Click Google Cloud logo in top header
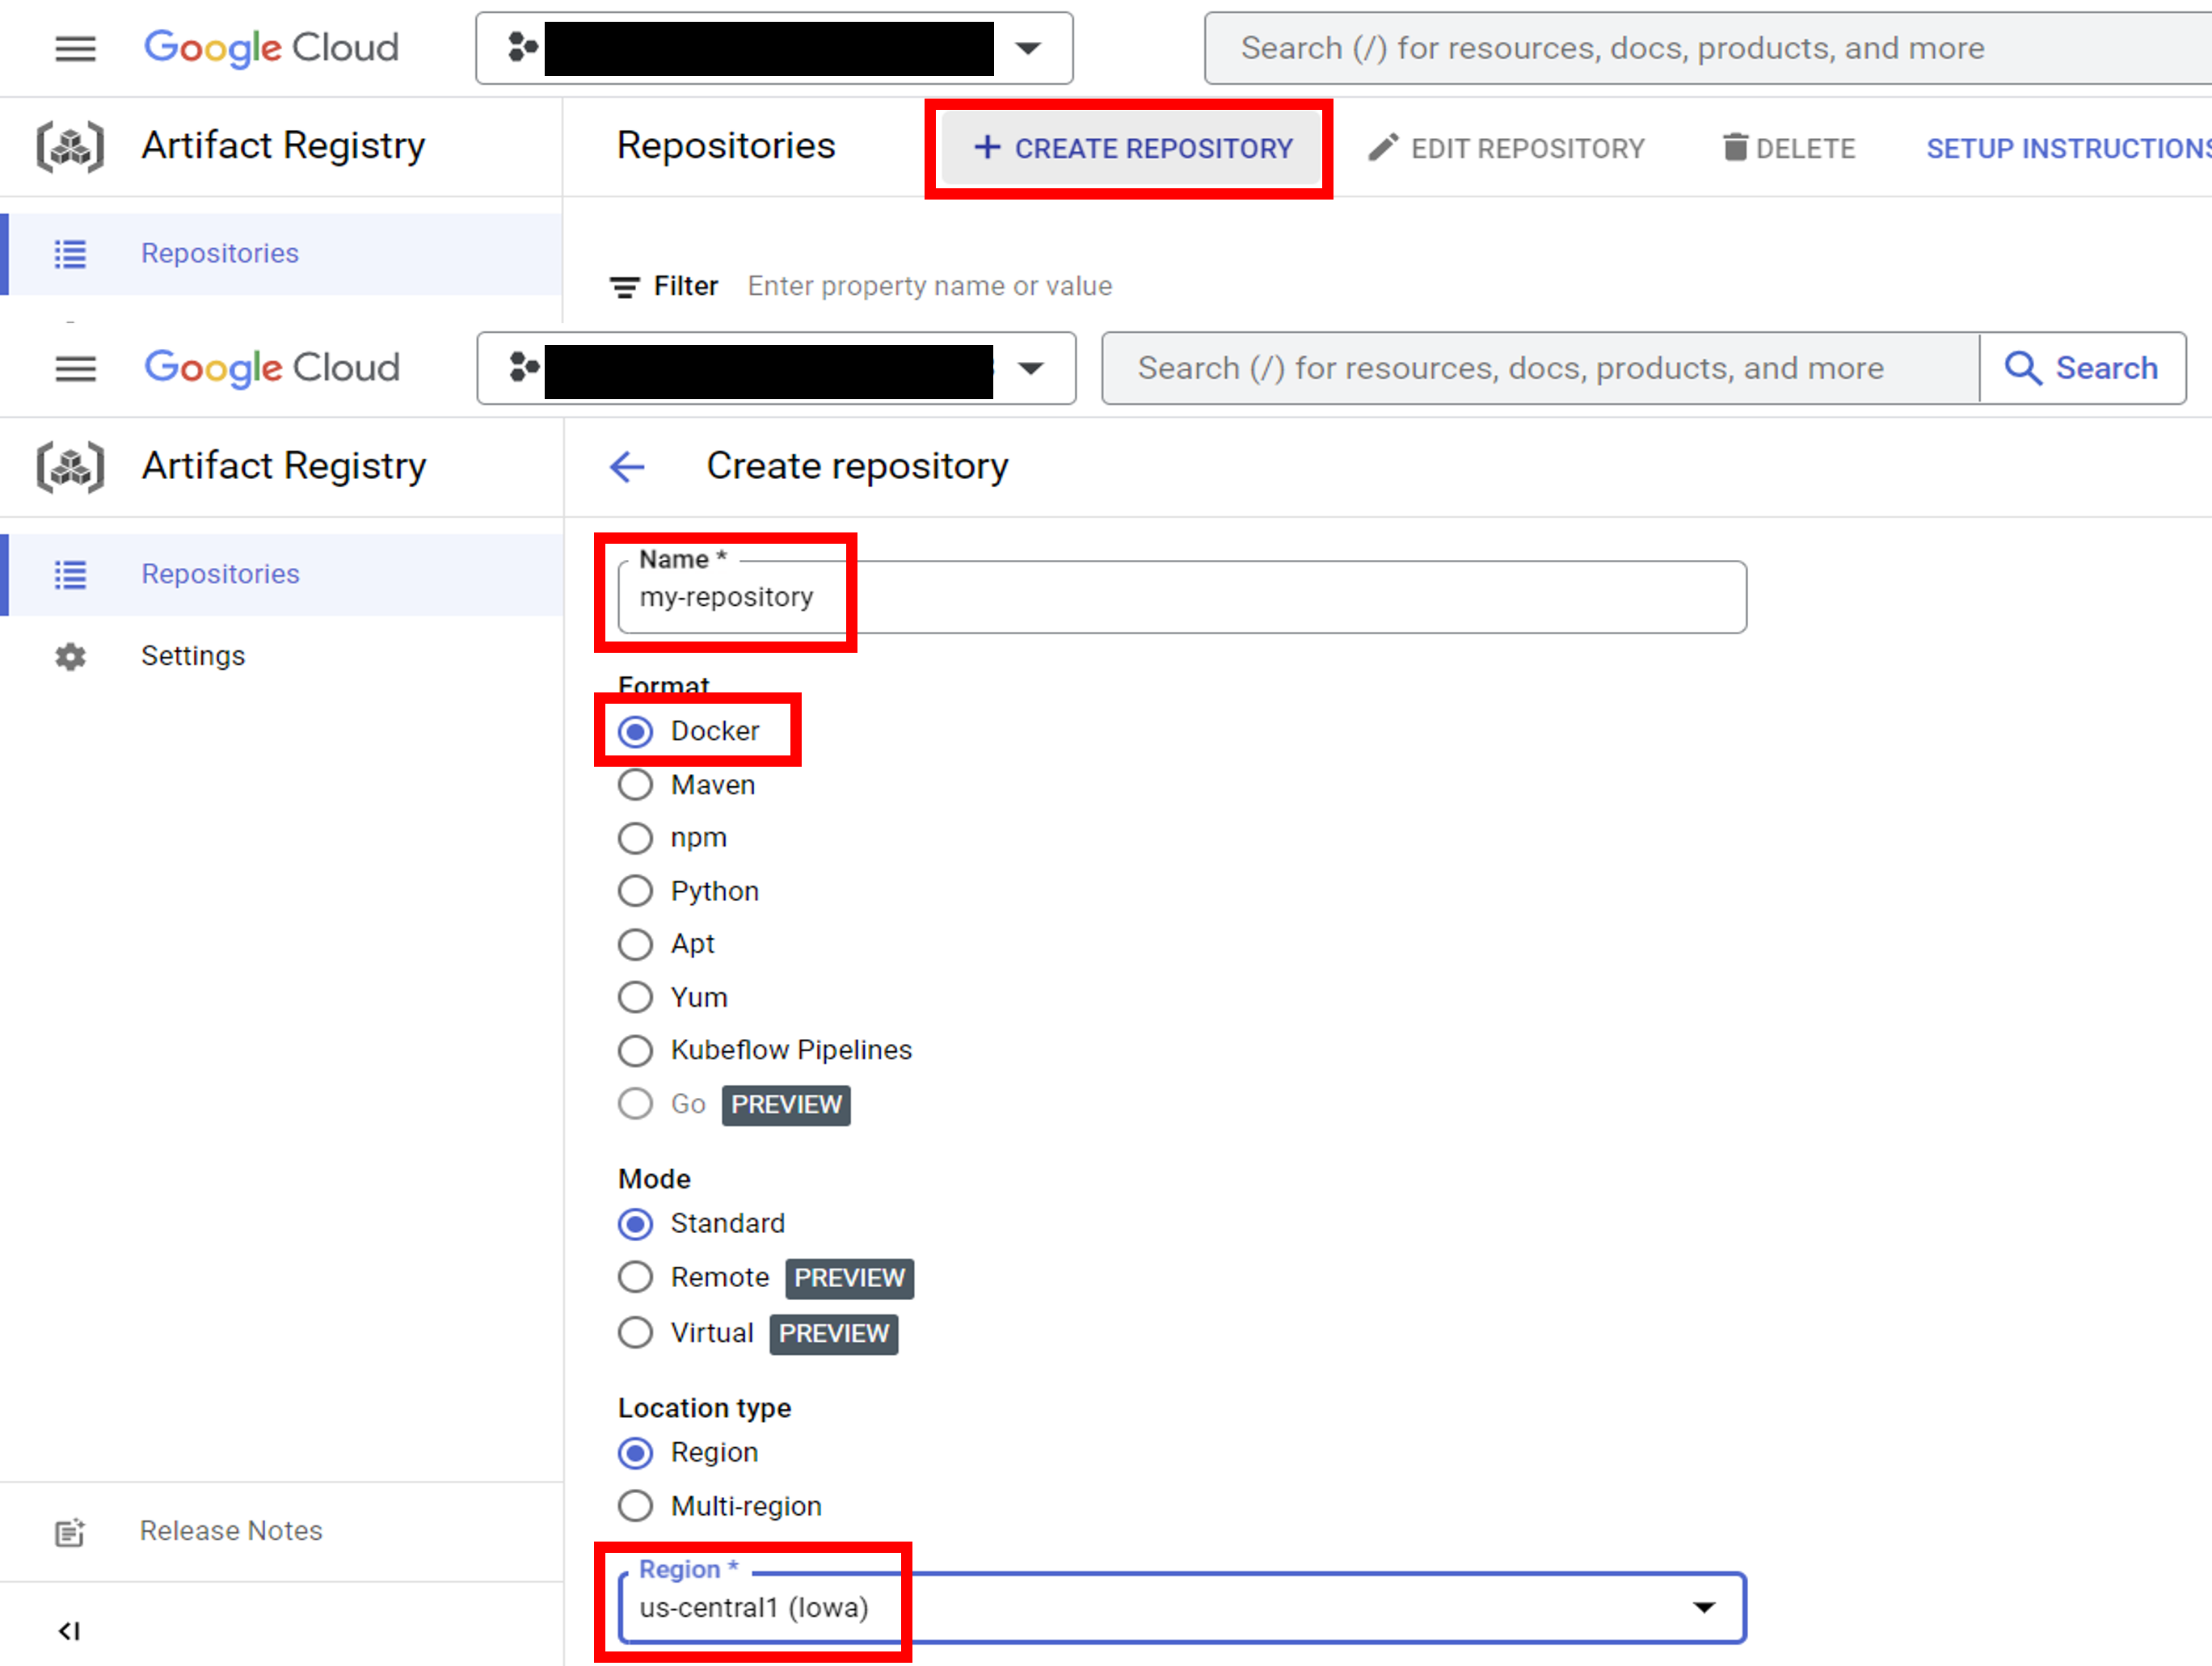2212x1666 pixels. (271, 48)
